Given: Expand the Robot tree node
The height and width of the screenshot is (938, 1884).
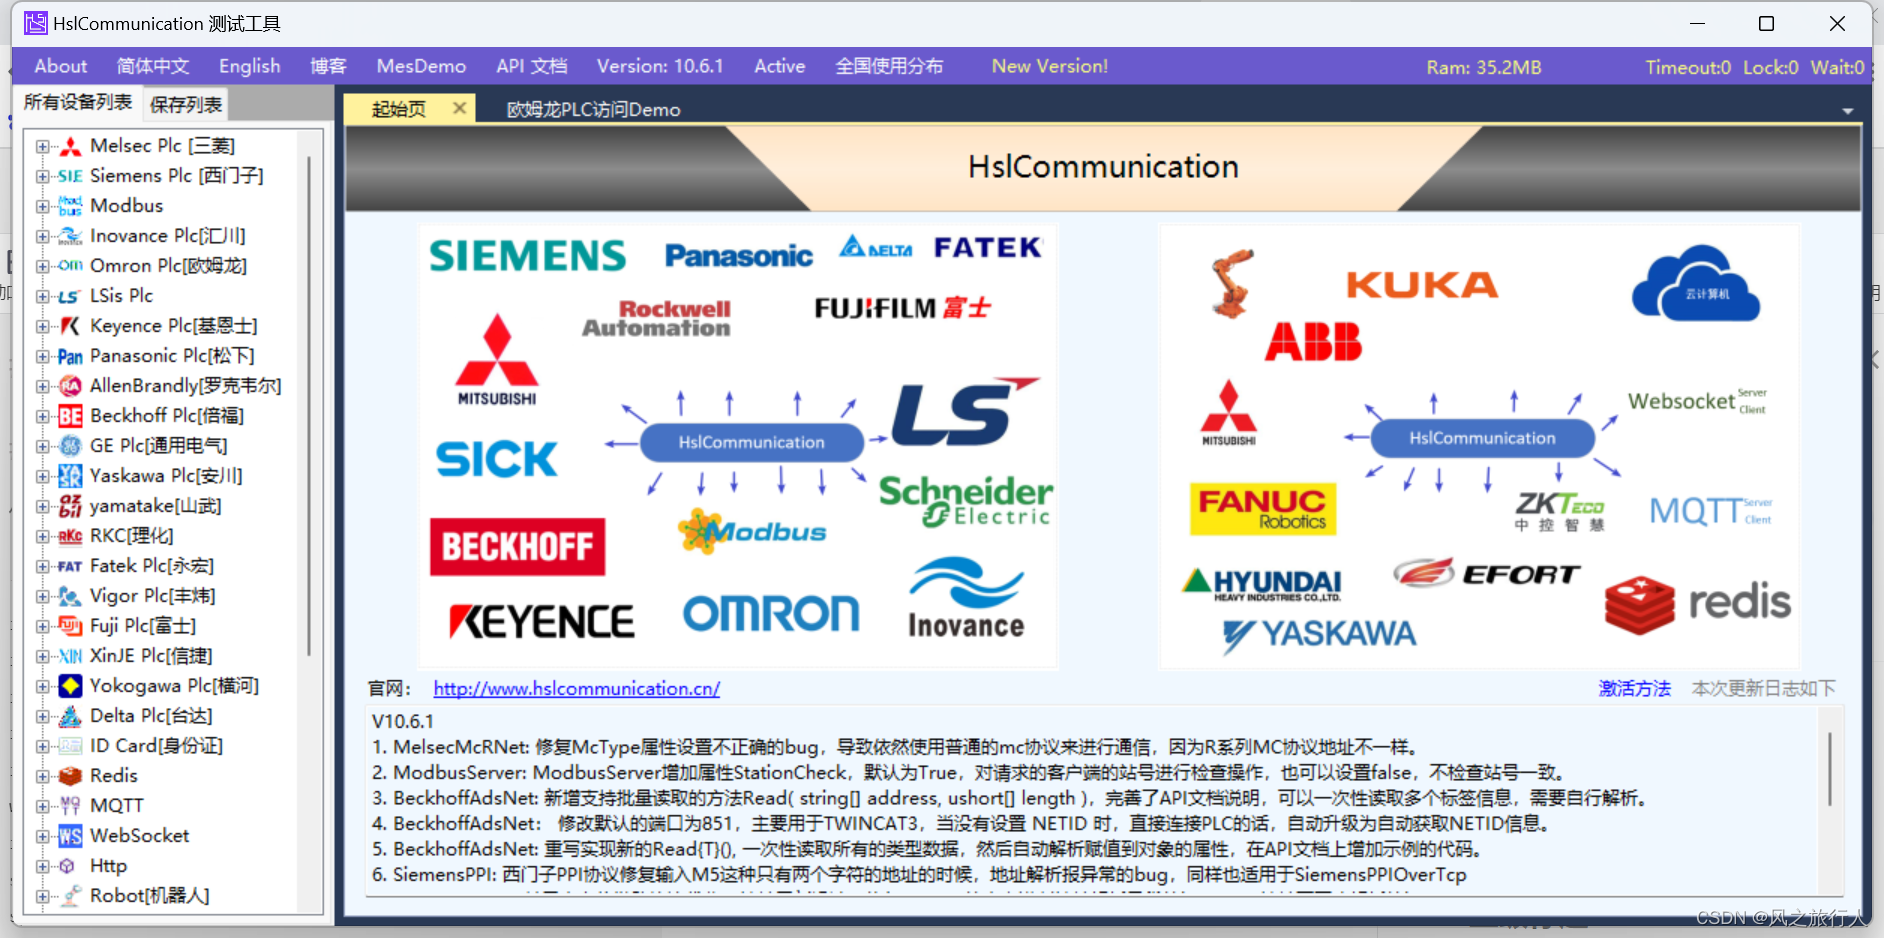Looking at the screenshot, I should pyautogui.click(x=42, y=896).
